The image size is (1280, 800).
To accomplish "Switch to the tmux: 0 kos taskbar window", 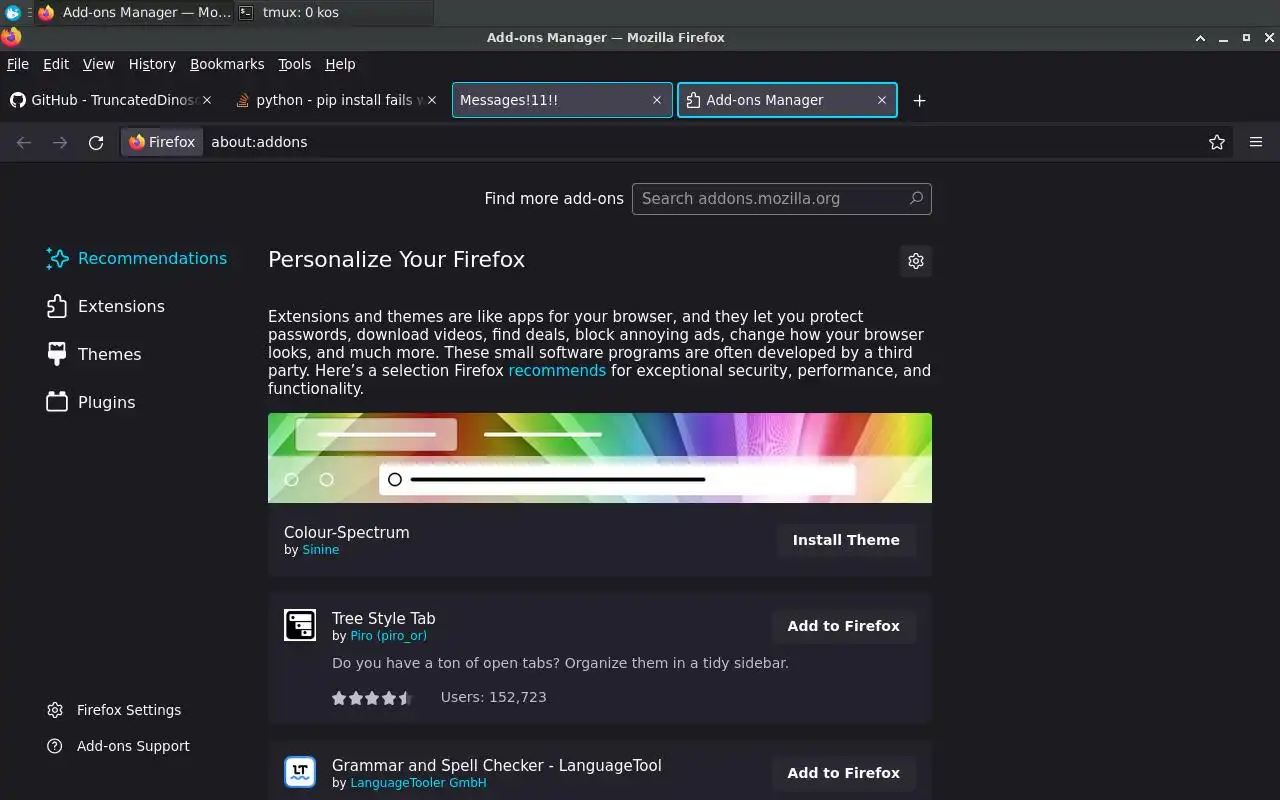I will 335,13.
